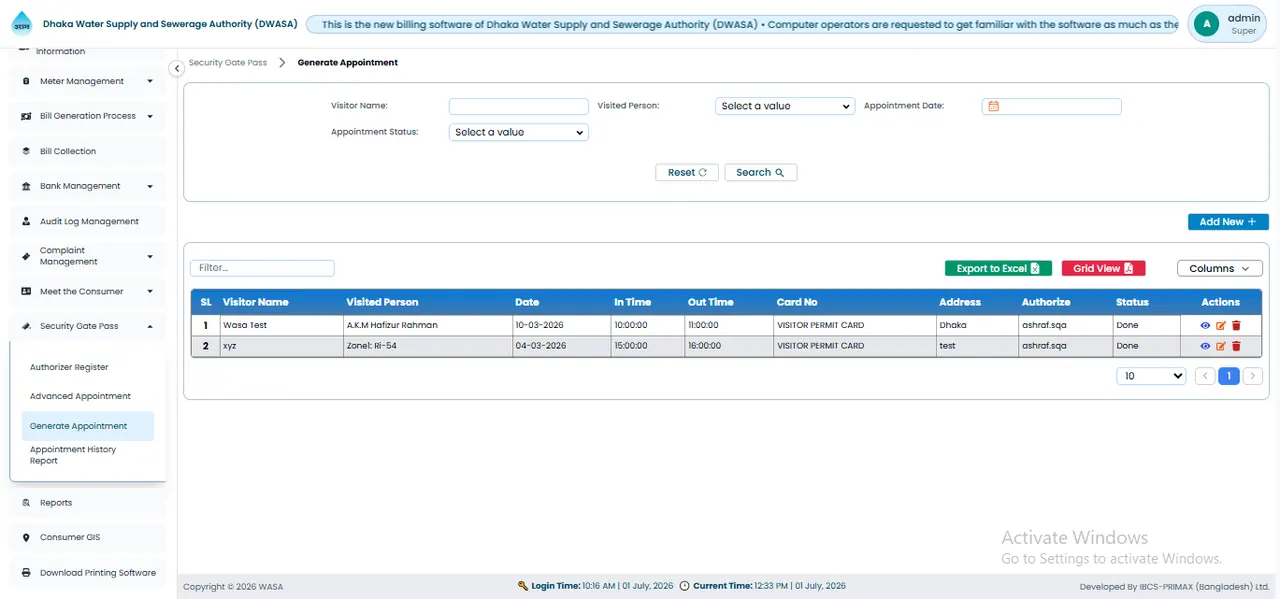View details of Wasa Test appointment
1280x599 pixels.
(1205, 325)
